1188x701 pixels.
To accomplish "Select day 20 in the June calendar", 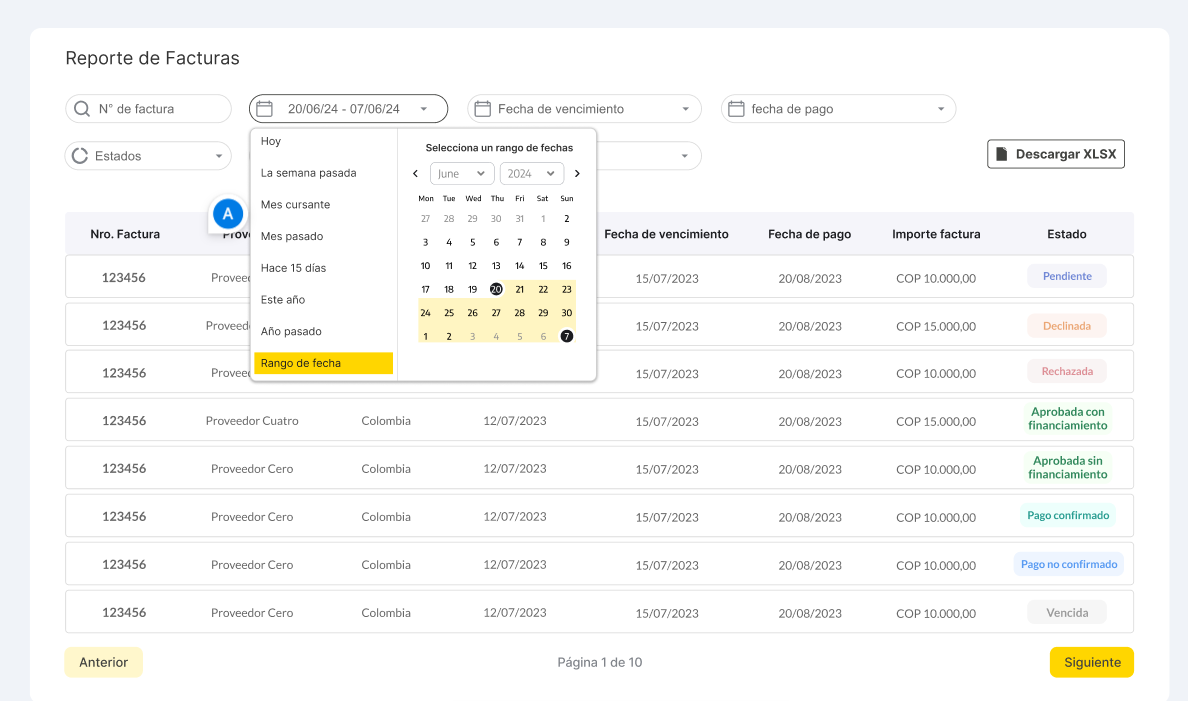I will coord(496,289).
